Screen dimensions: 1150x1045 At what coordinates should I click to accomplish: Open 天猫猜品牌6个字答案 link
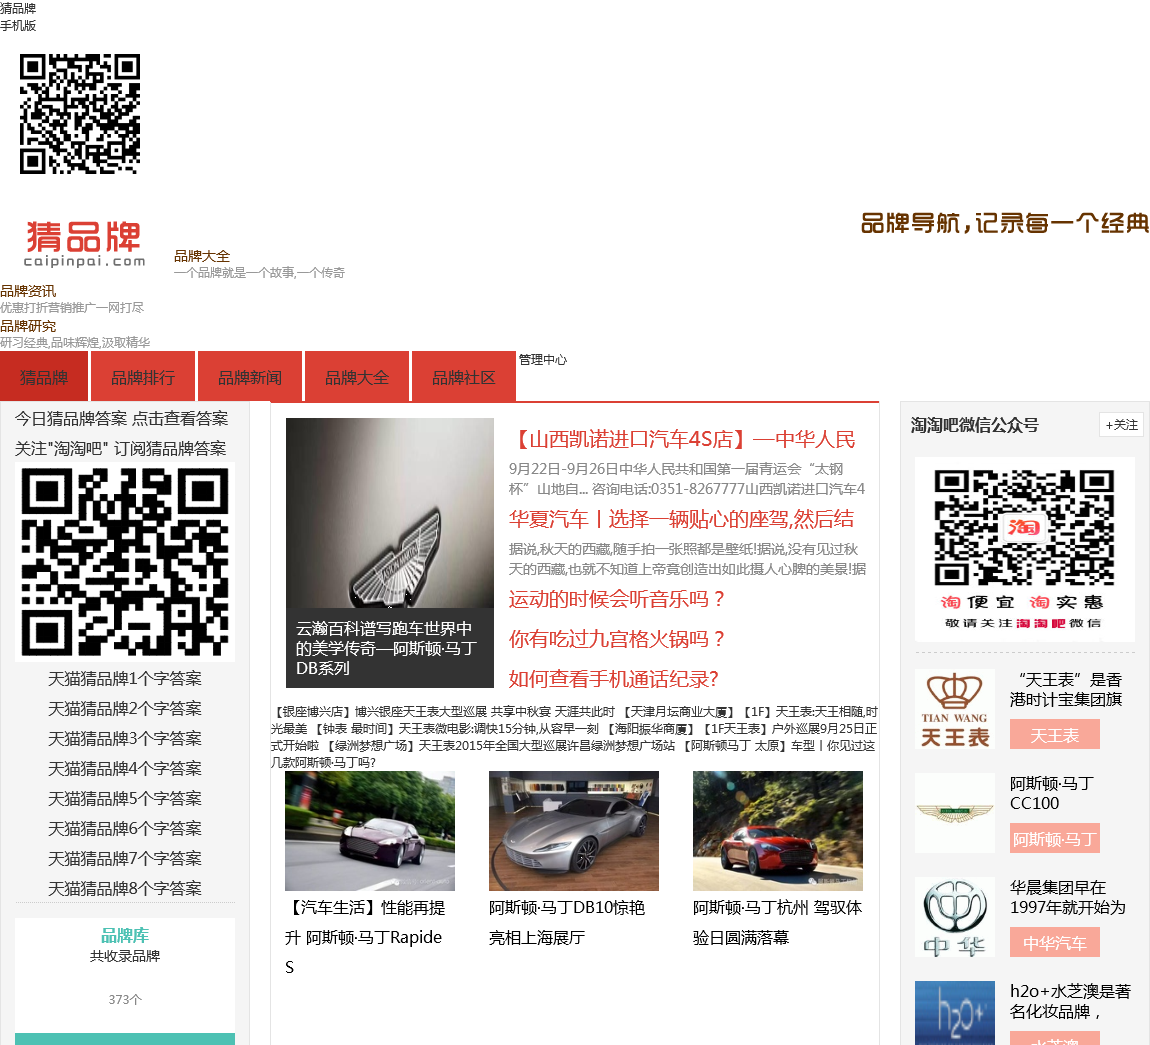(x=125, y=829)
